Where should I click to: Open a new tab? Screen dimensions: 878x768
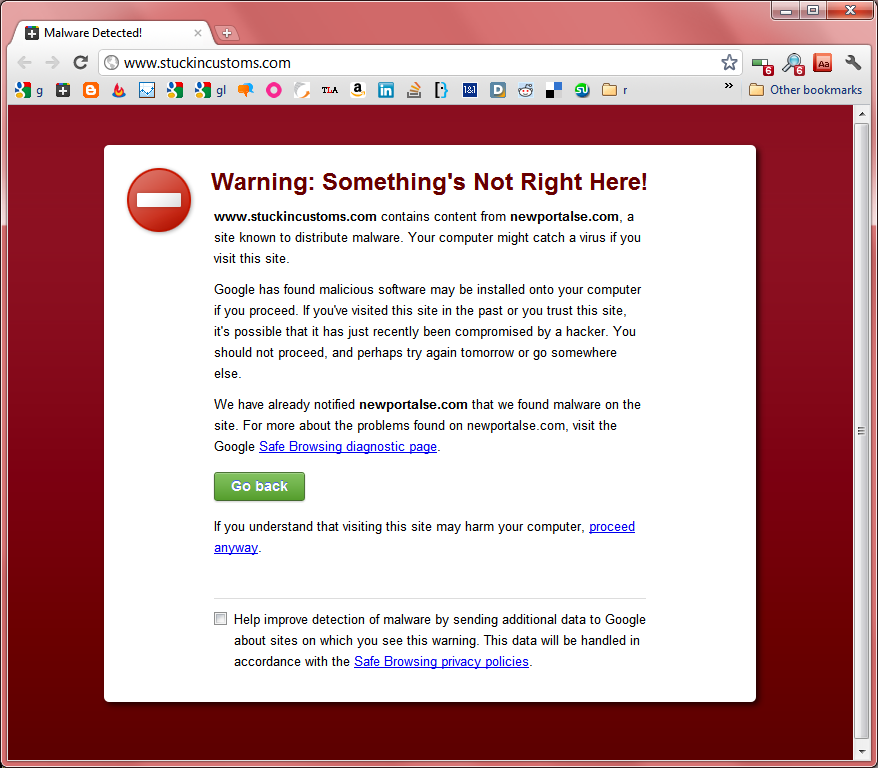coord(227,33)
